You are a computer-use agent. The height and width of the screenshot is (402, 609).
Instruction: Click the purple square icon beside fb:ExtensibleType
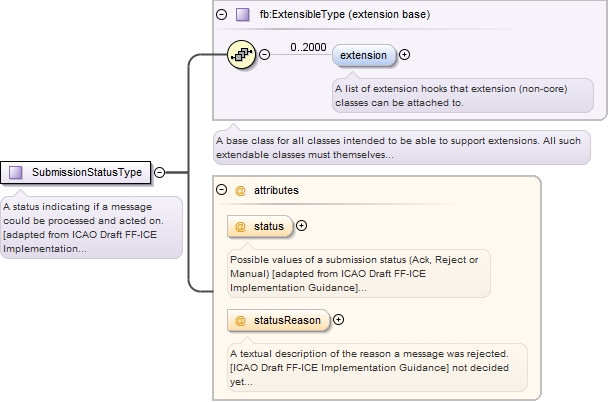pyautogui.click(x=242, y=14)
